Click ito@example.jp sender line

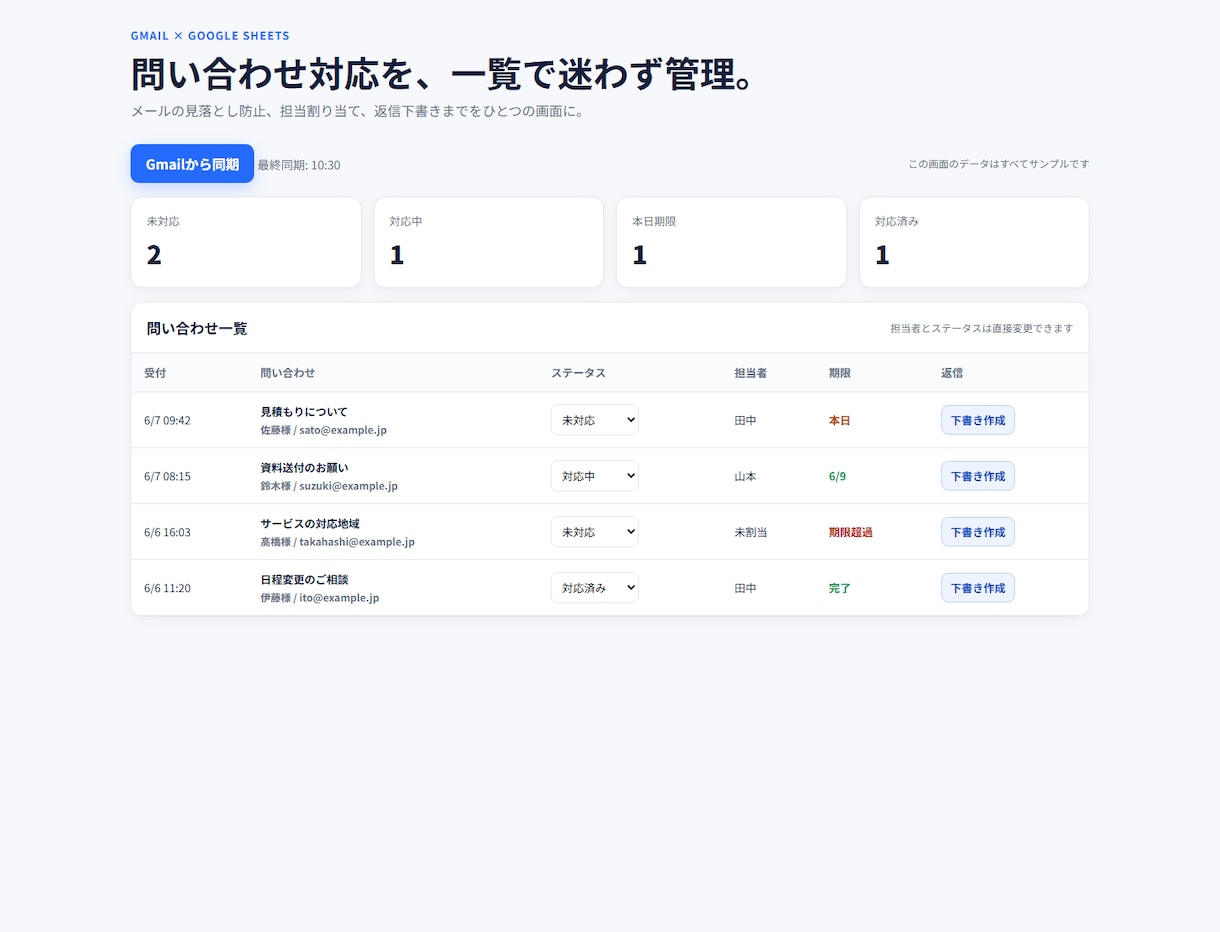pyautogui.click(x=320, y=598)
